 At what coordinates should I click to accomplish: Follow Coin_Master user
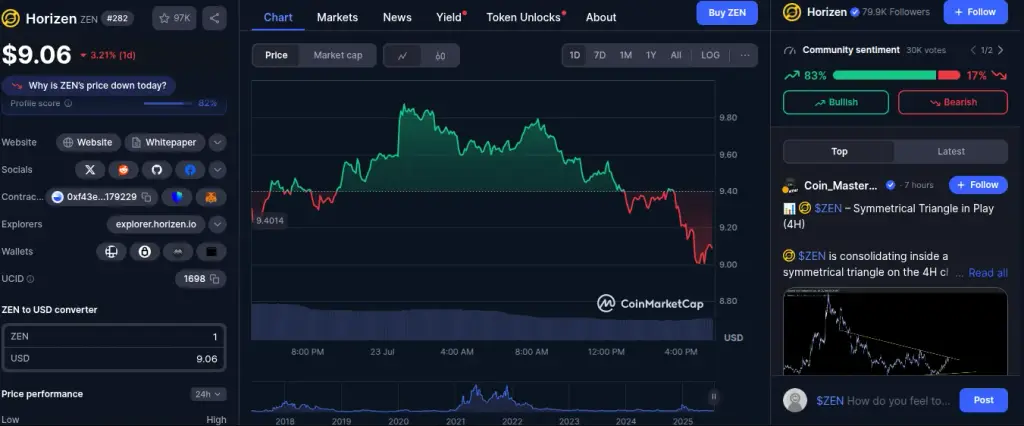pyautogui.click(x=978, y=185)
